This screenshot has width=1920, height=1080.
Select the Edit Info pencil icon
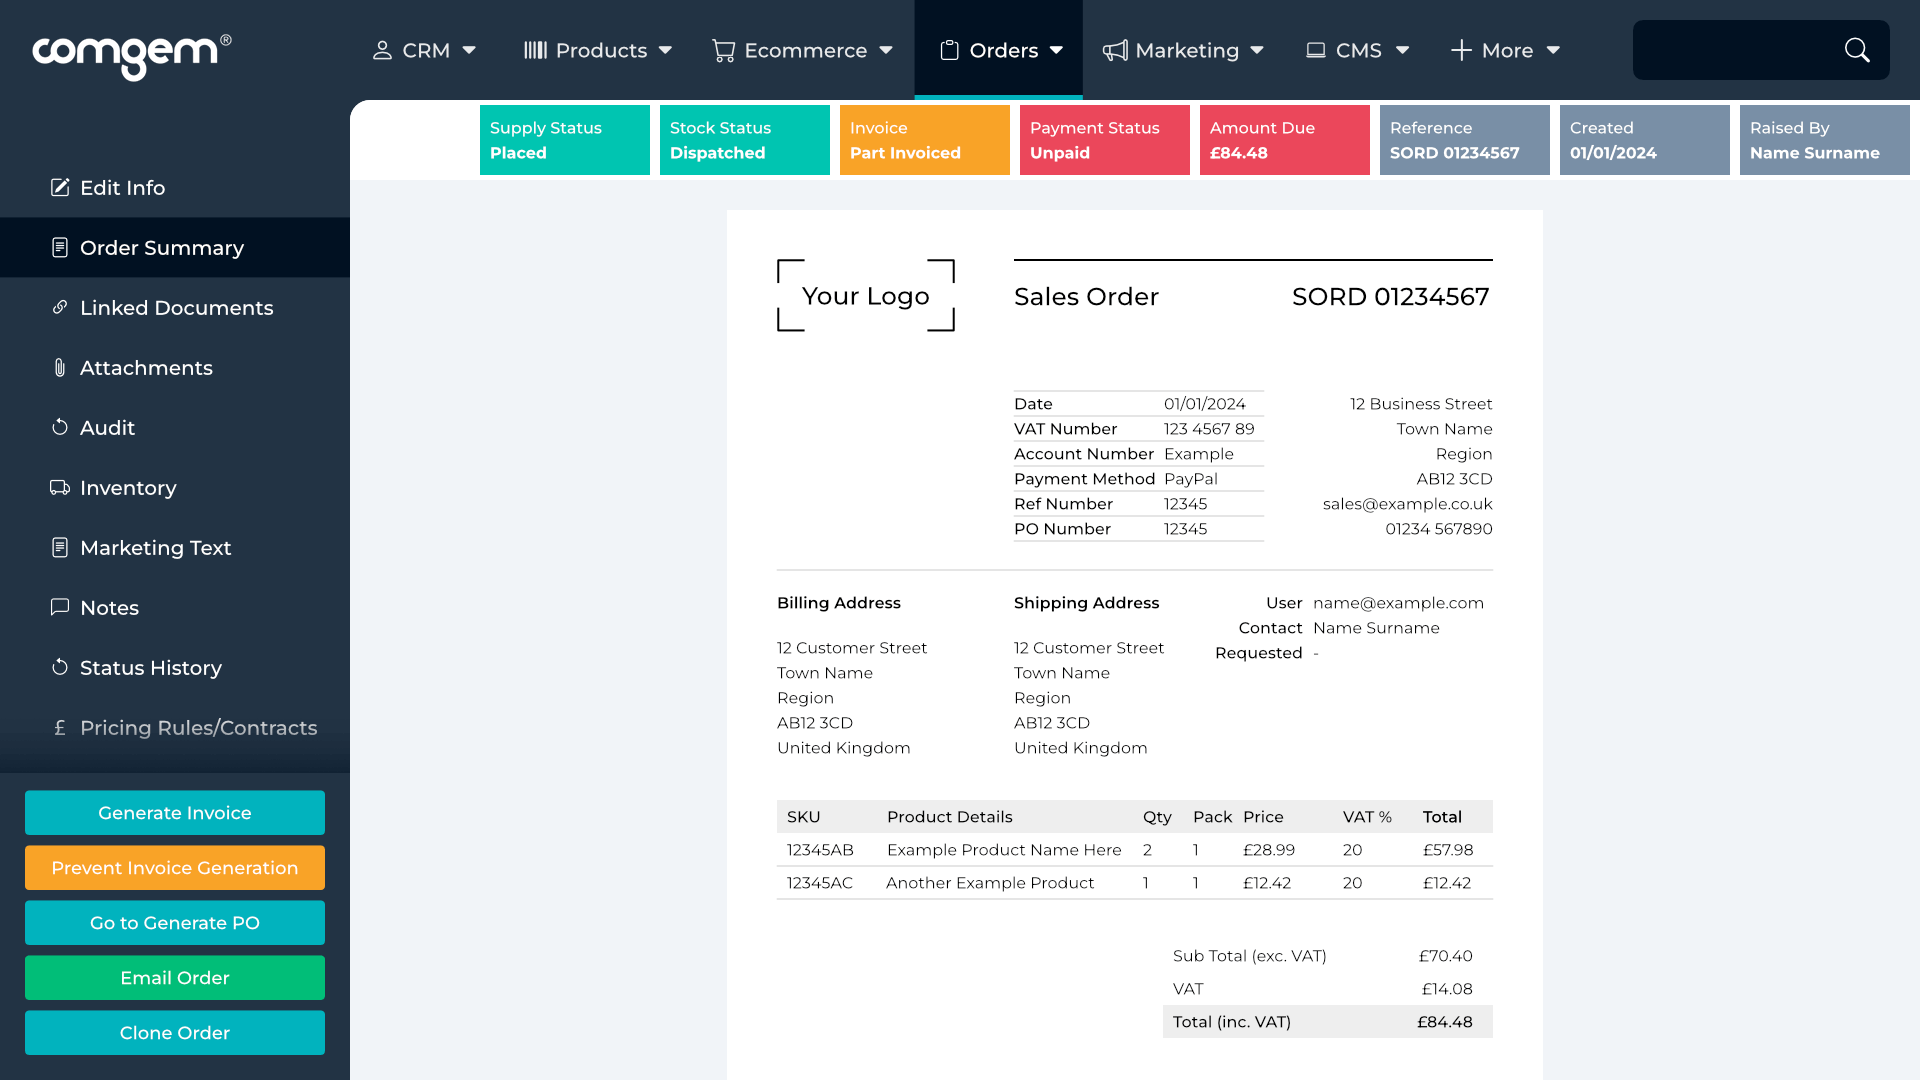click(x=60, y=187)
